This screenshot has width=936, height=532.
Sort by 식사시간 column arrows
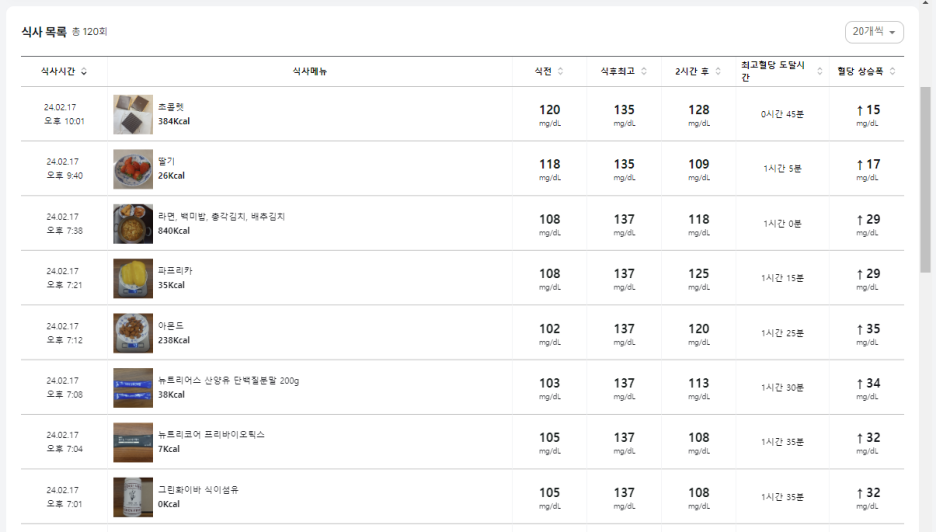tap(84, 72)
